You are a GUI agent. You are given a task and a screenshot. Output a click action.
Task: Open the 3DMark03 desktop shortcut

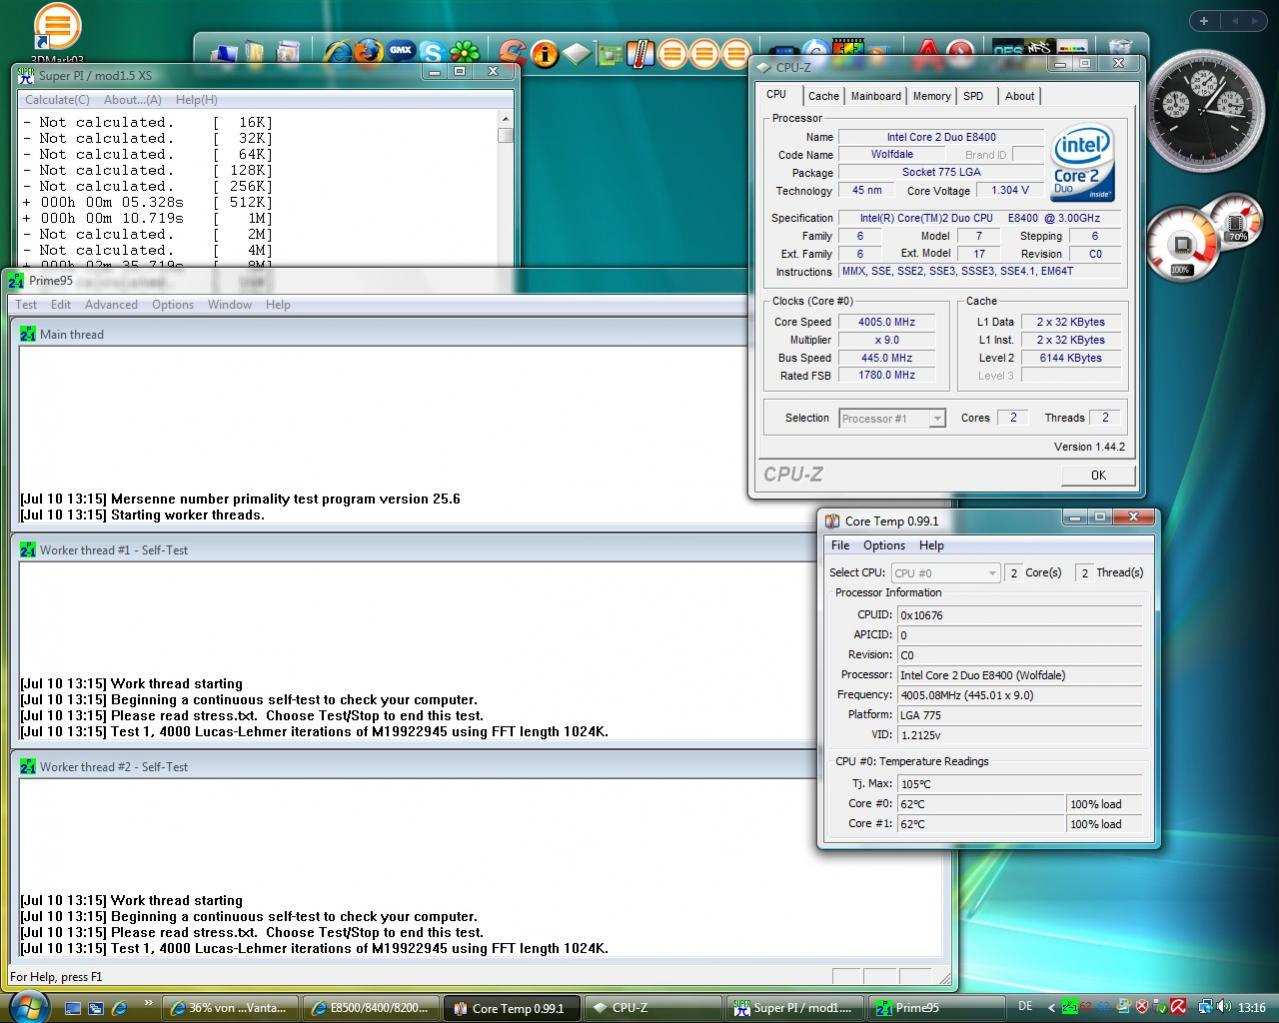point(58,34)
